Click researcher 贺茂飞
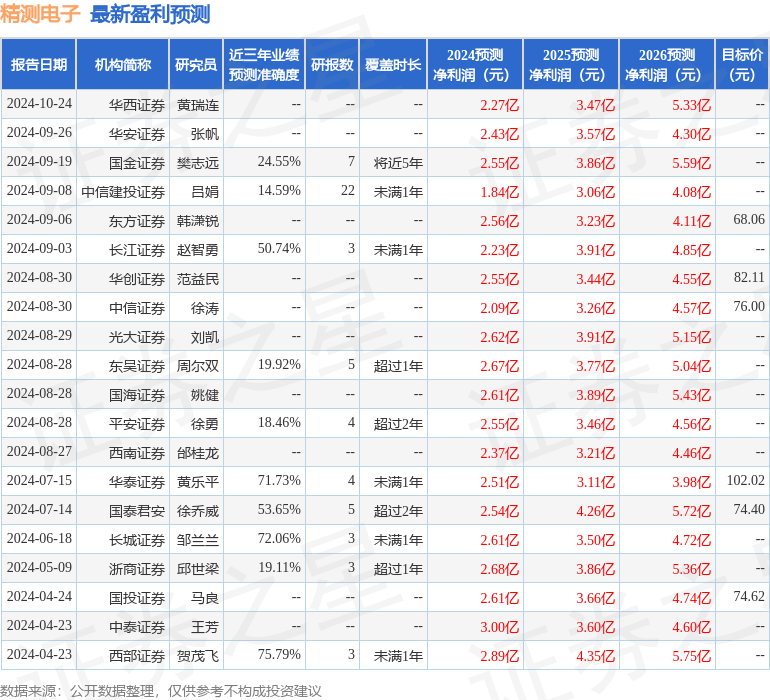Screen dimensions: 770x700 click(197, 656)
